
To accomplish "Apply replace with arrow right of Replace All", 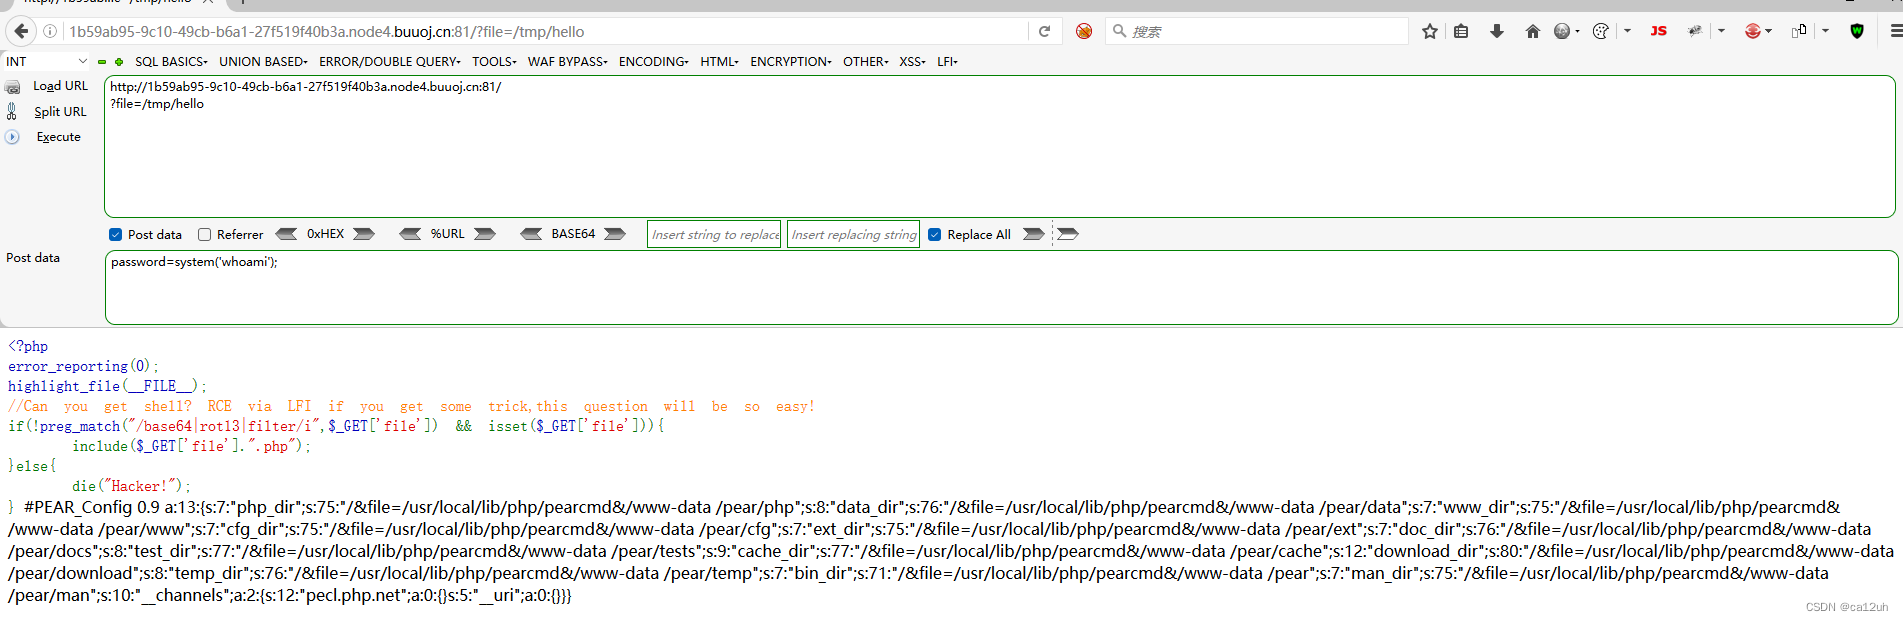I will tap(1034, 234).
